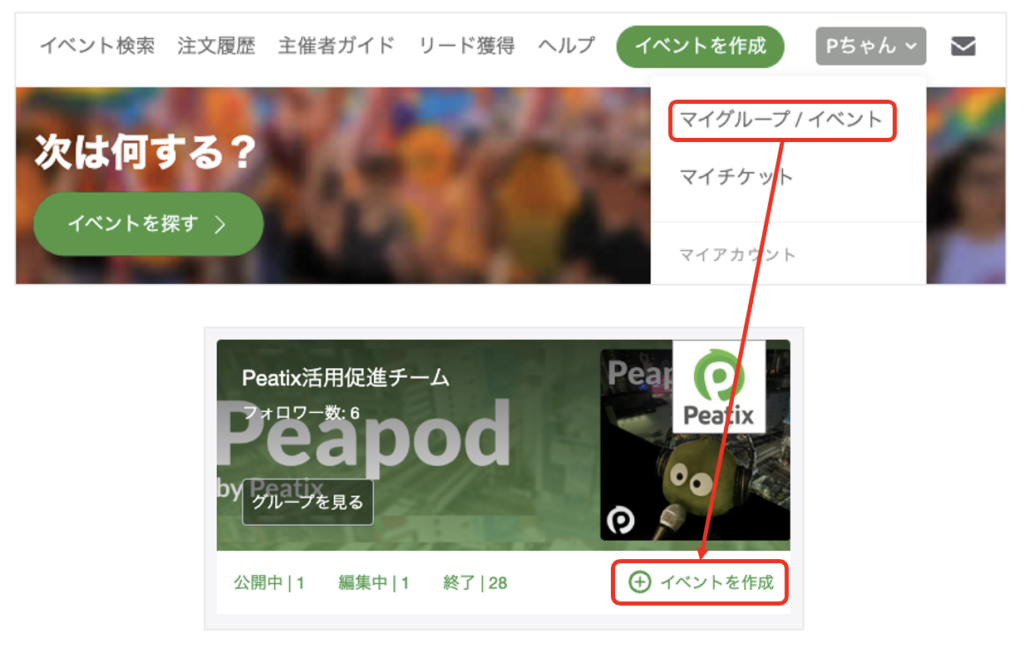Select マイグループ / イベント from menu
The image size is (1024, 648).
[x=781, y=120]
